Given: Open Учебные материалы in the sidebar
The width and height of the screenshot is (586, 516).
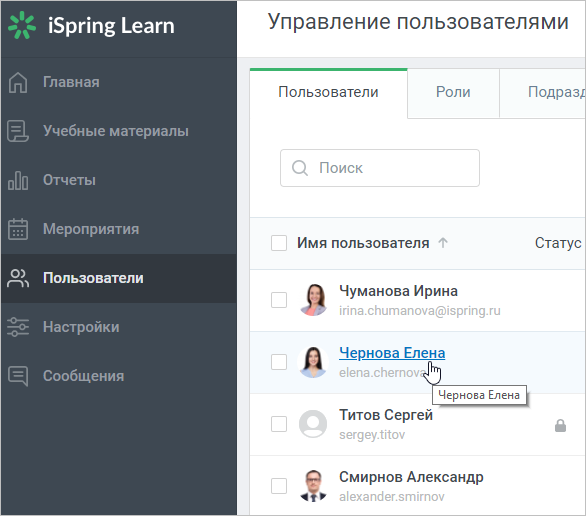Looking at the screenshot, I should click(x=119, y=131).
